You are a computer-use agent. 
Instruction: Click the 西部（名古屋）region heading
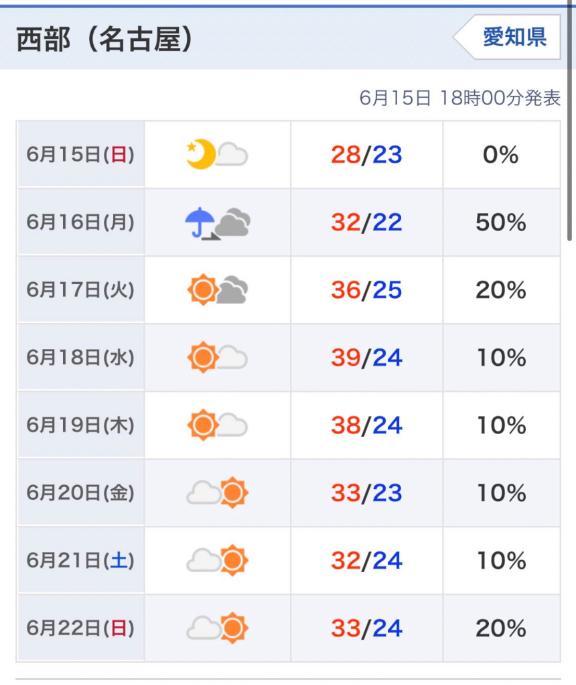click(x=104, y=39)
